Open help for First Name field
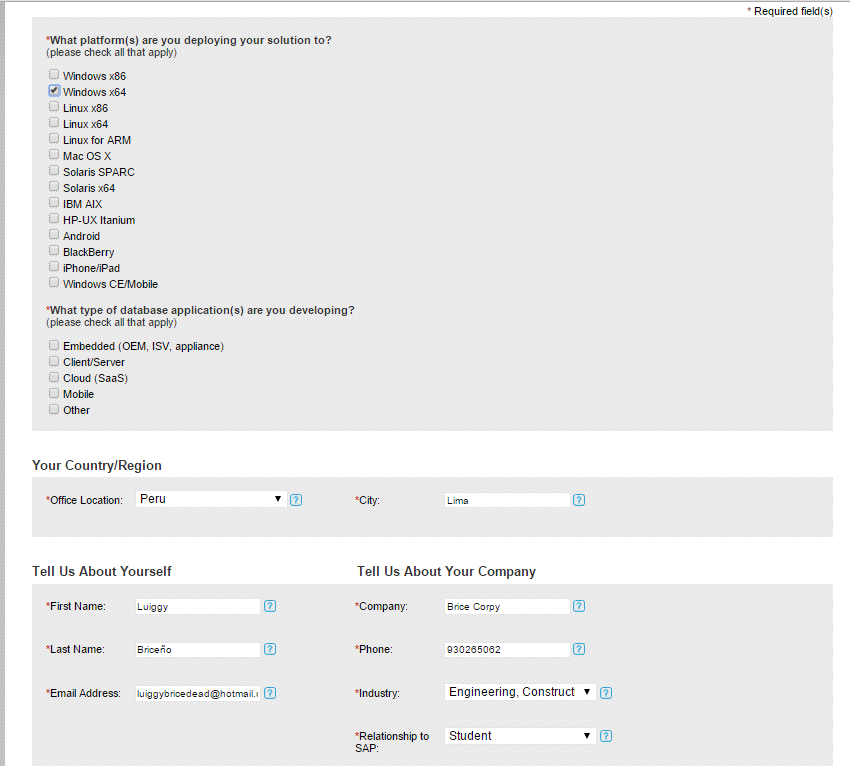Image resolution: width=850 pixels, height=766 pixels. click(269, 605)
